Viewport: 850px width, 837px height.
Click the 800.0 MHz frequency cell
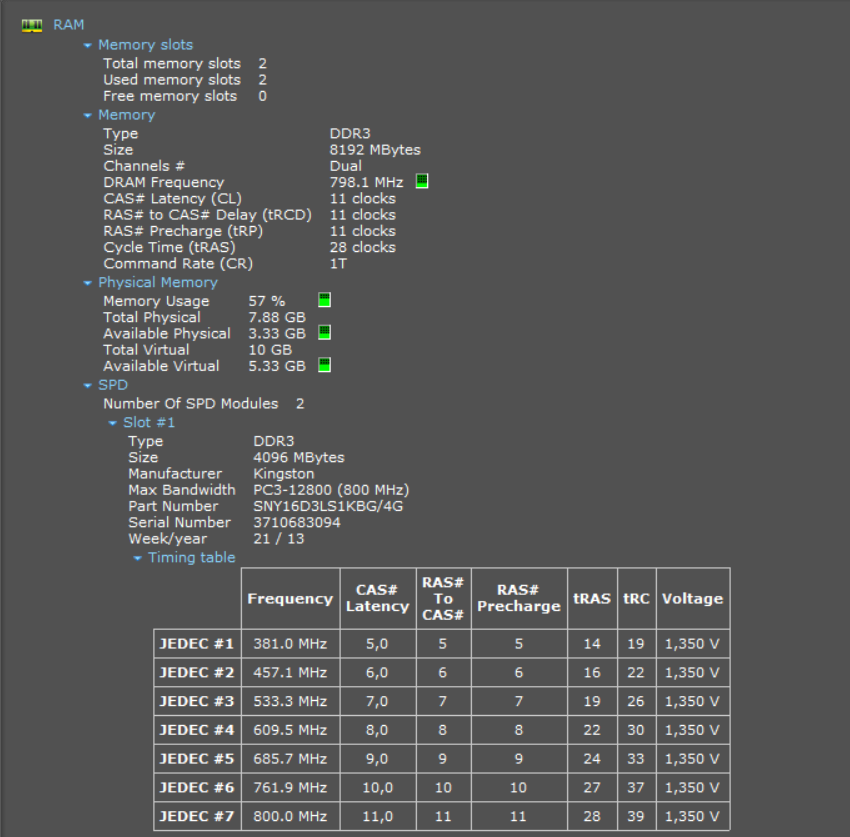tap(291, 816)
